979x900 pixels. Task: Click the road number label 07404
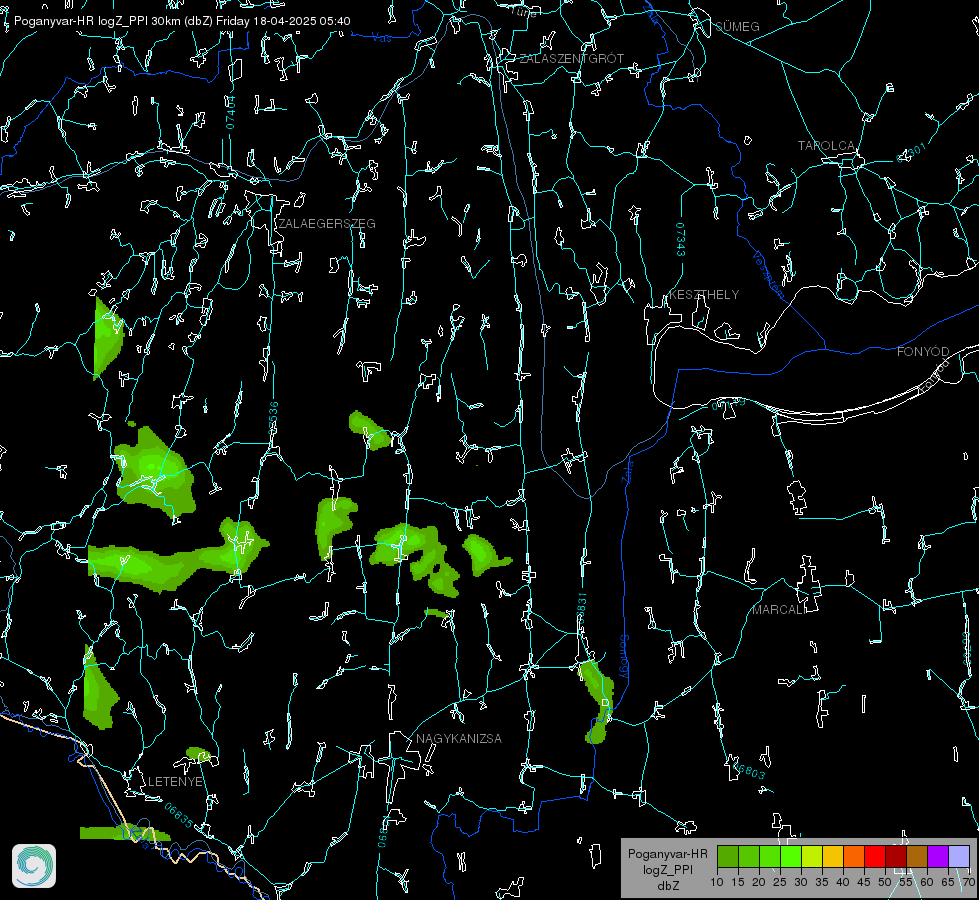[x=230, y=113]
